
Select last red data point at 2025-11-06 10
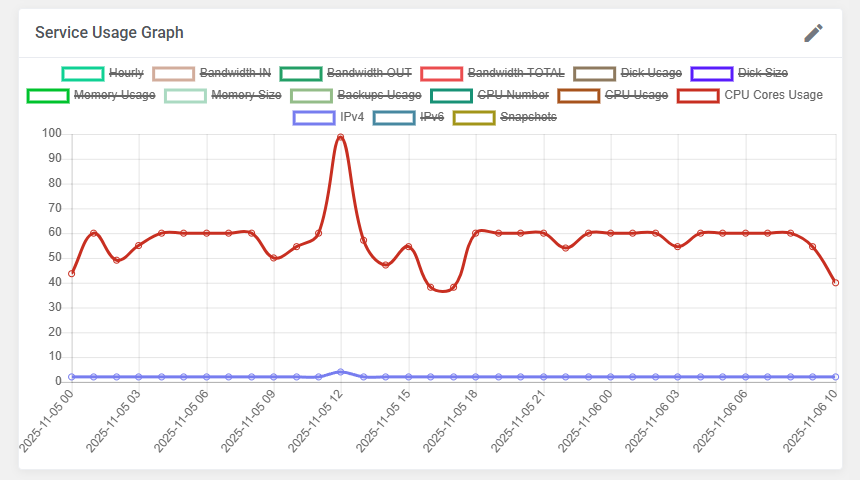(x=835, y=283)
